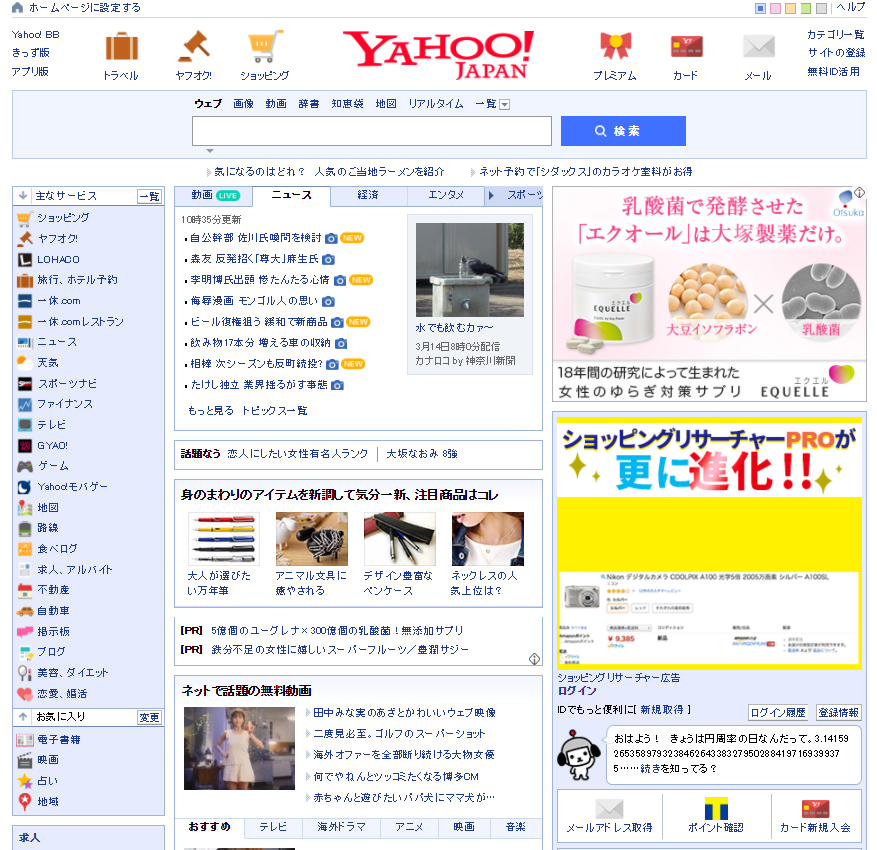
Task: Click the テレビ sidebar icon
Action: 25,425
